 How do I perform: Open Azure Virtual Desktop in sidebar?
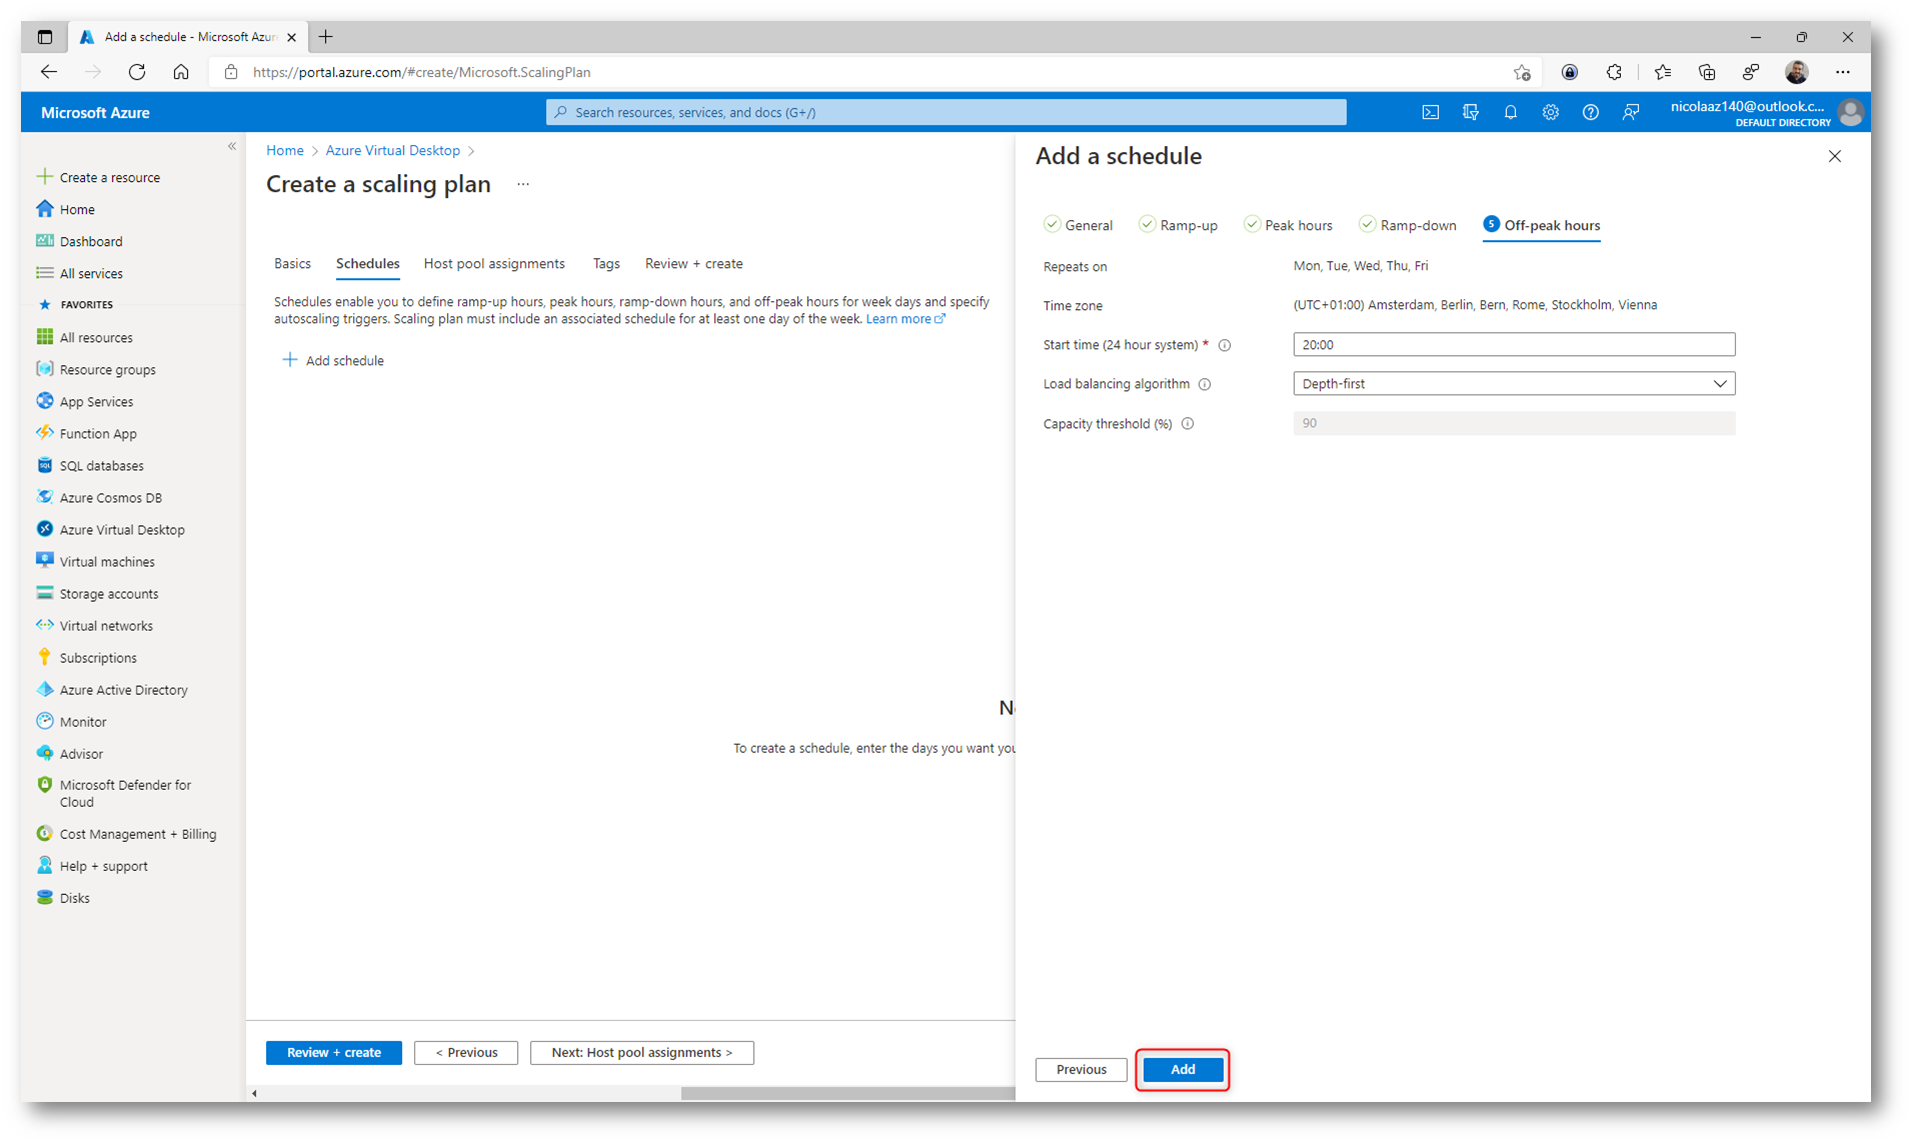point(122,530)
